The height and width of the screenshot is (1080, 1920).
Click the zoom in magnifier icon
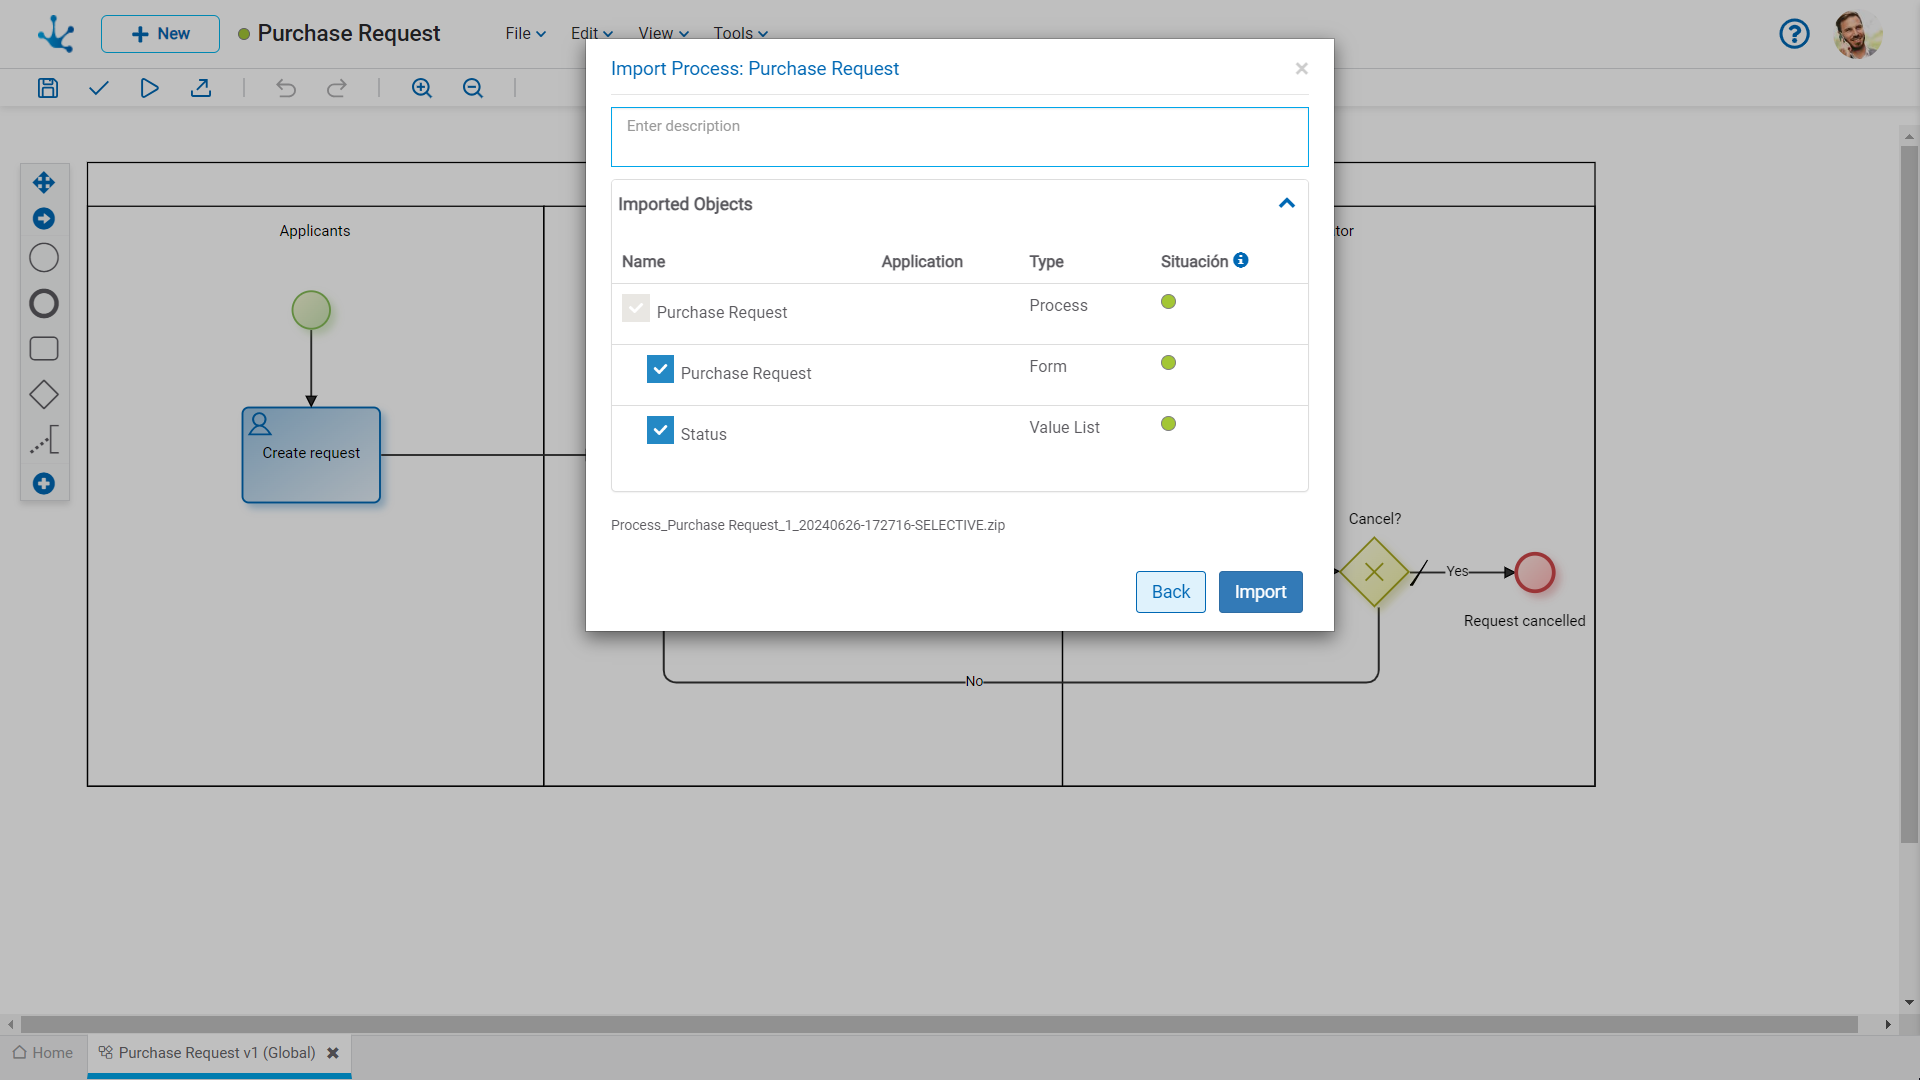tap(422, 88)
